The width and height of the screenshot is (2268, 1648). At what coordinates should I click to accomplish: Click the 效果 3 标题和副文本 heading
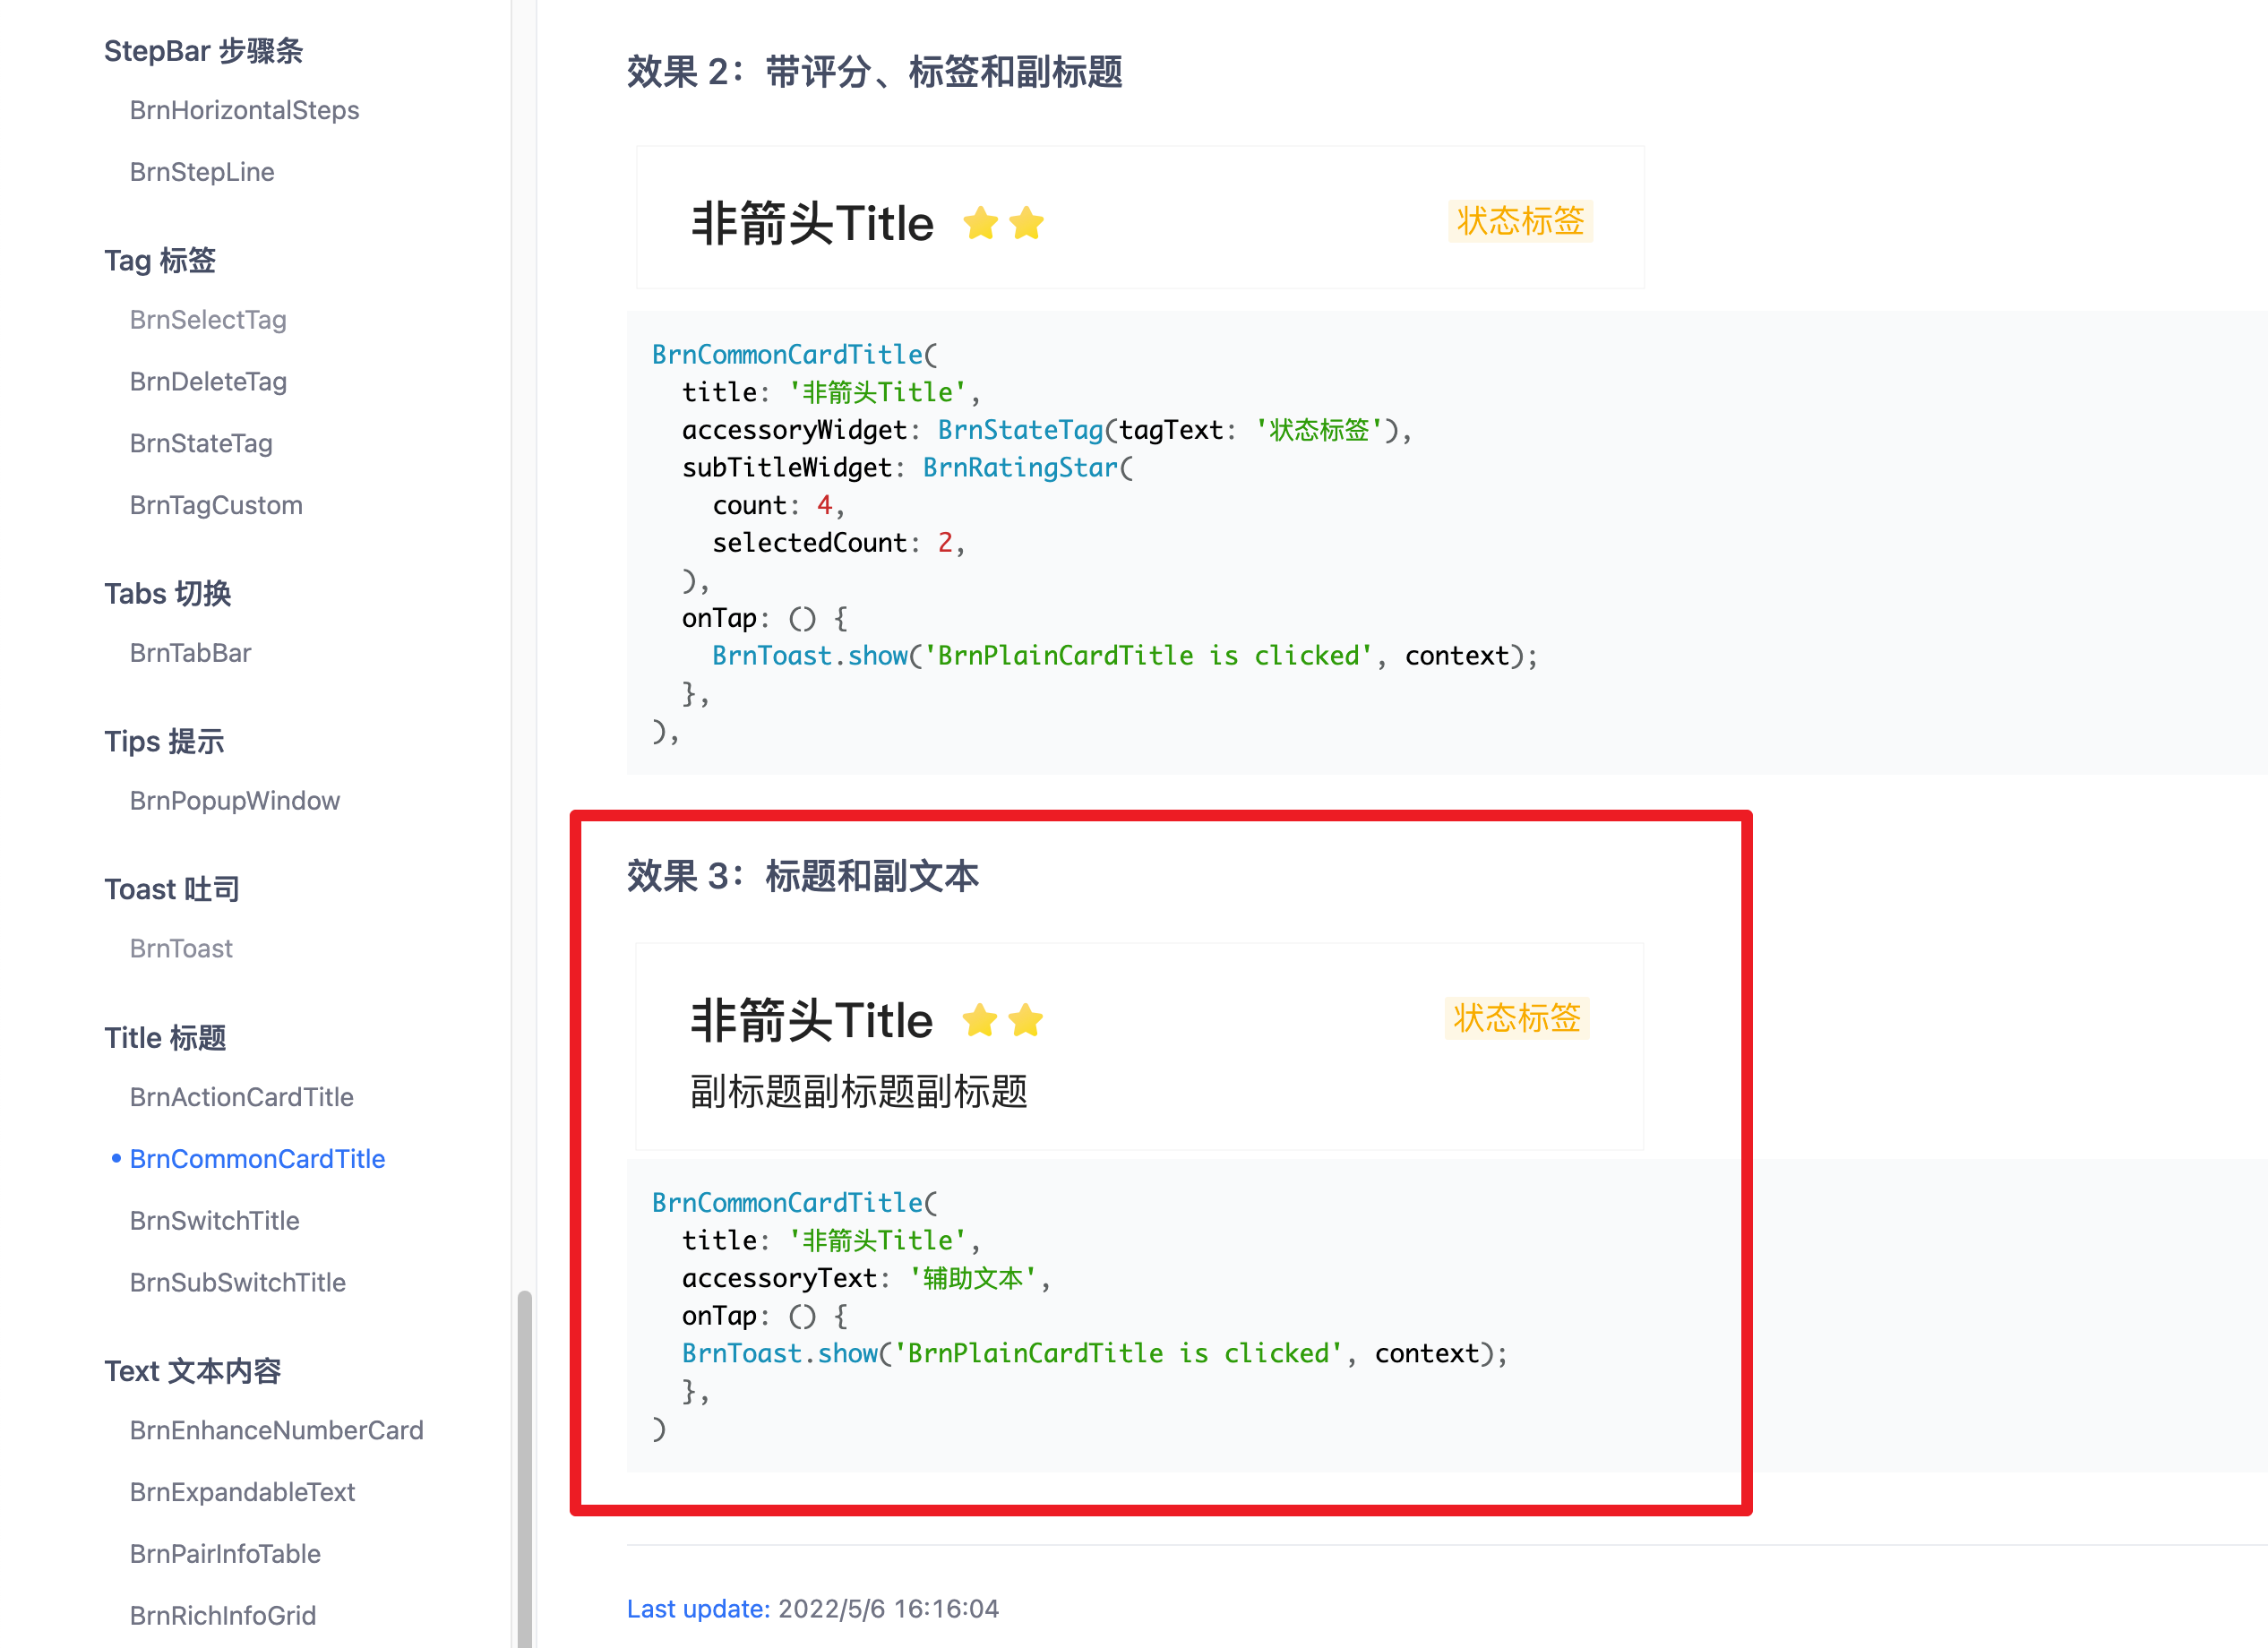pos(802,876)
